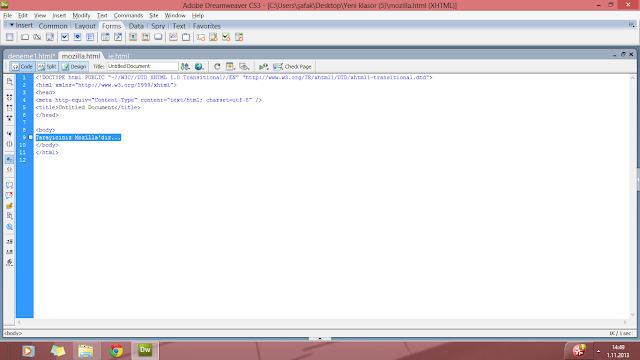
Task: Open the Modify menu
Action: pyautogui.click(x=81, y=16)
